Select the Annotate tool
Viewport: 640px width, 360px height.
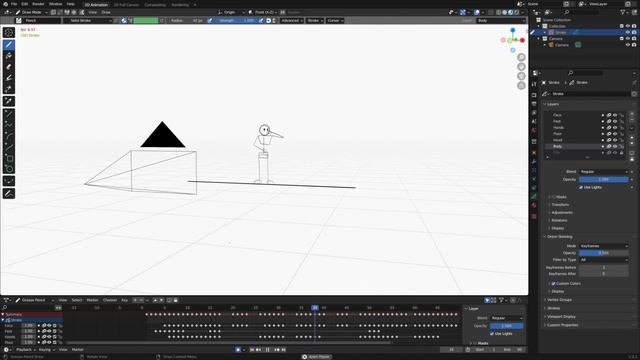pos(9,193)
